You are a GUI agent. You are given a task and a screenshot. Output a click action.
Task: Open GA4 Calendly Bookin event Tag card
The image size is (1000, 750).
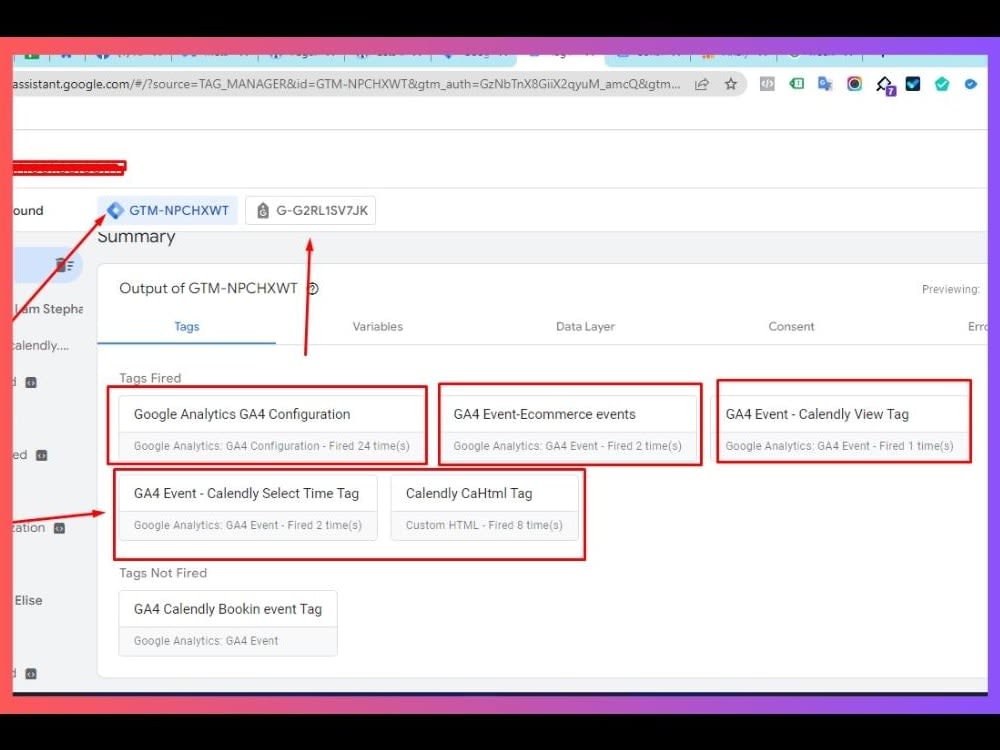[228, 623]
